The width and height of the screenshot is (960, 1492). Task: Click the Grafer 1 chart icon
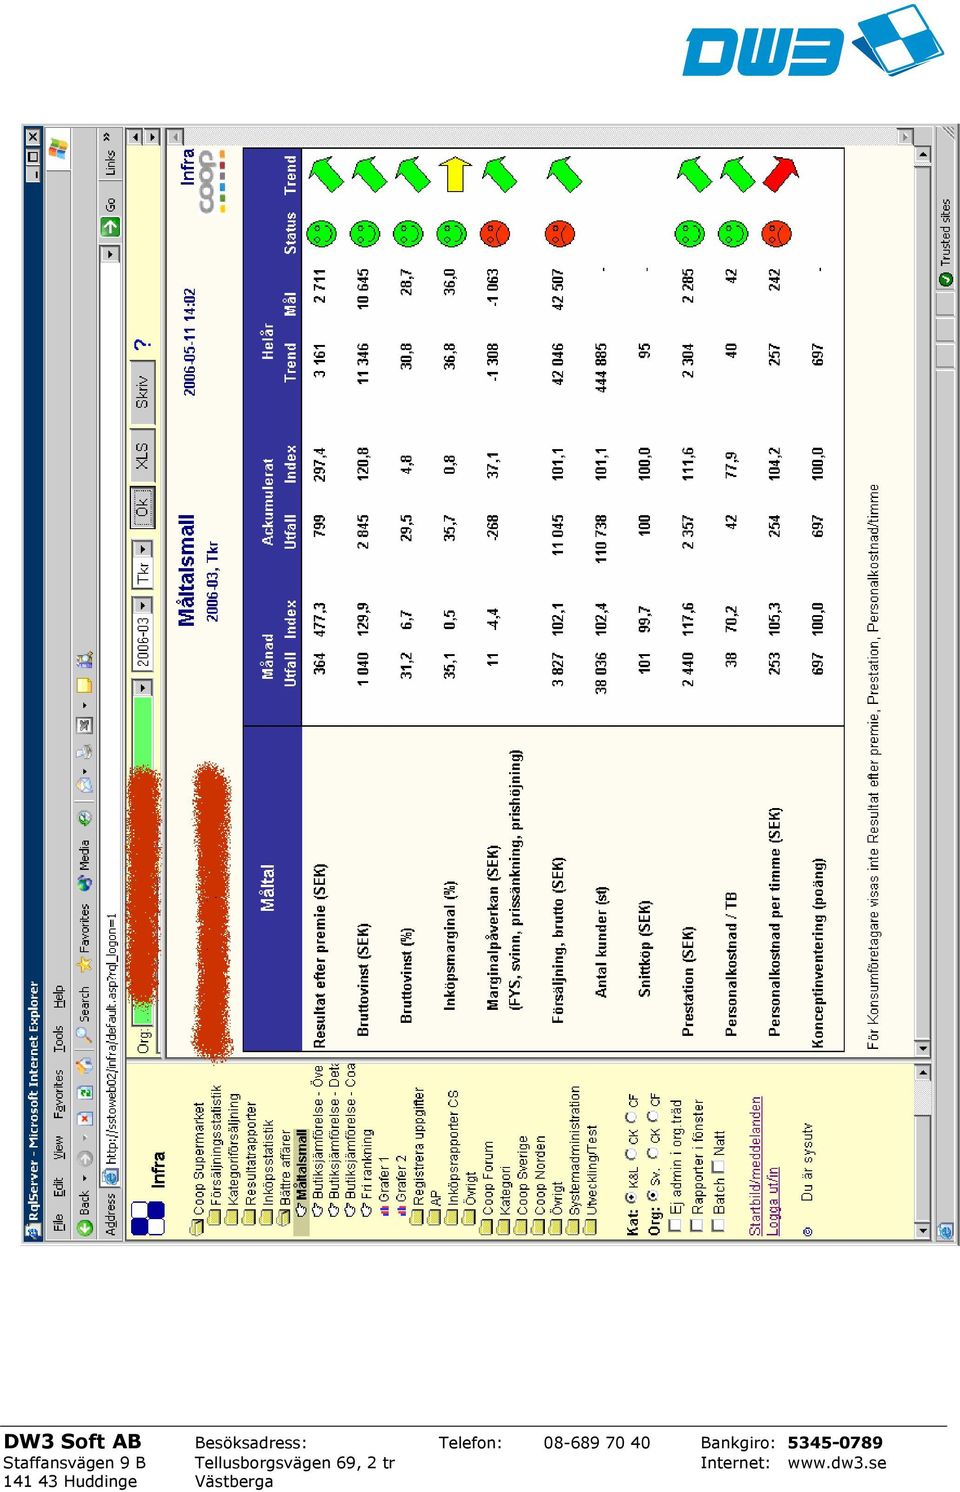pos(384,1209)
